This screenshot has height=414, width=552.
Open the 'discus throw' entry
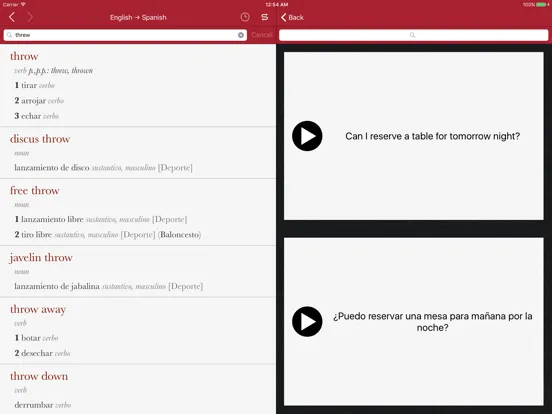tap(40, 139)
